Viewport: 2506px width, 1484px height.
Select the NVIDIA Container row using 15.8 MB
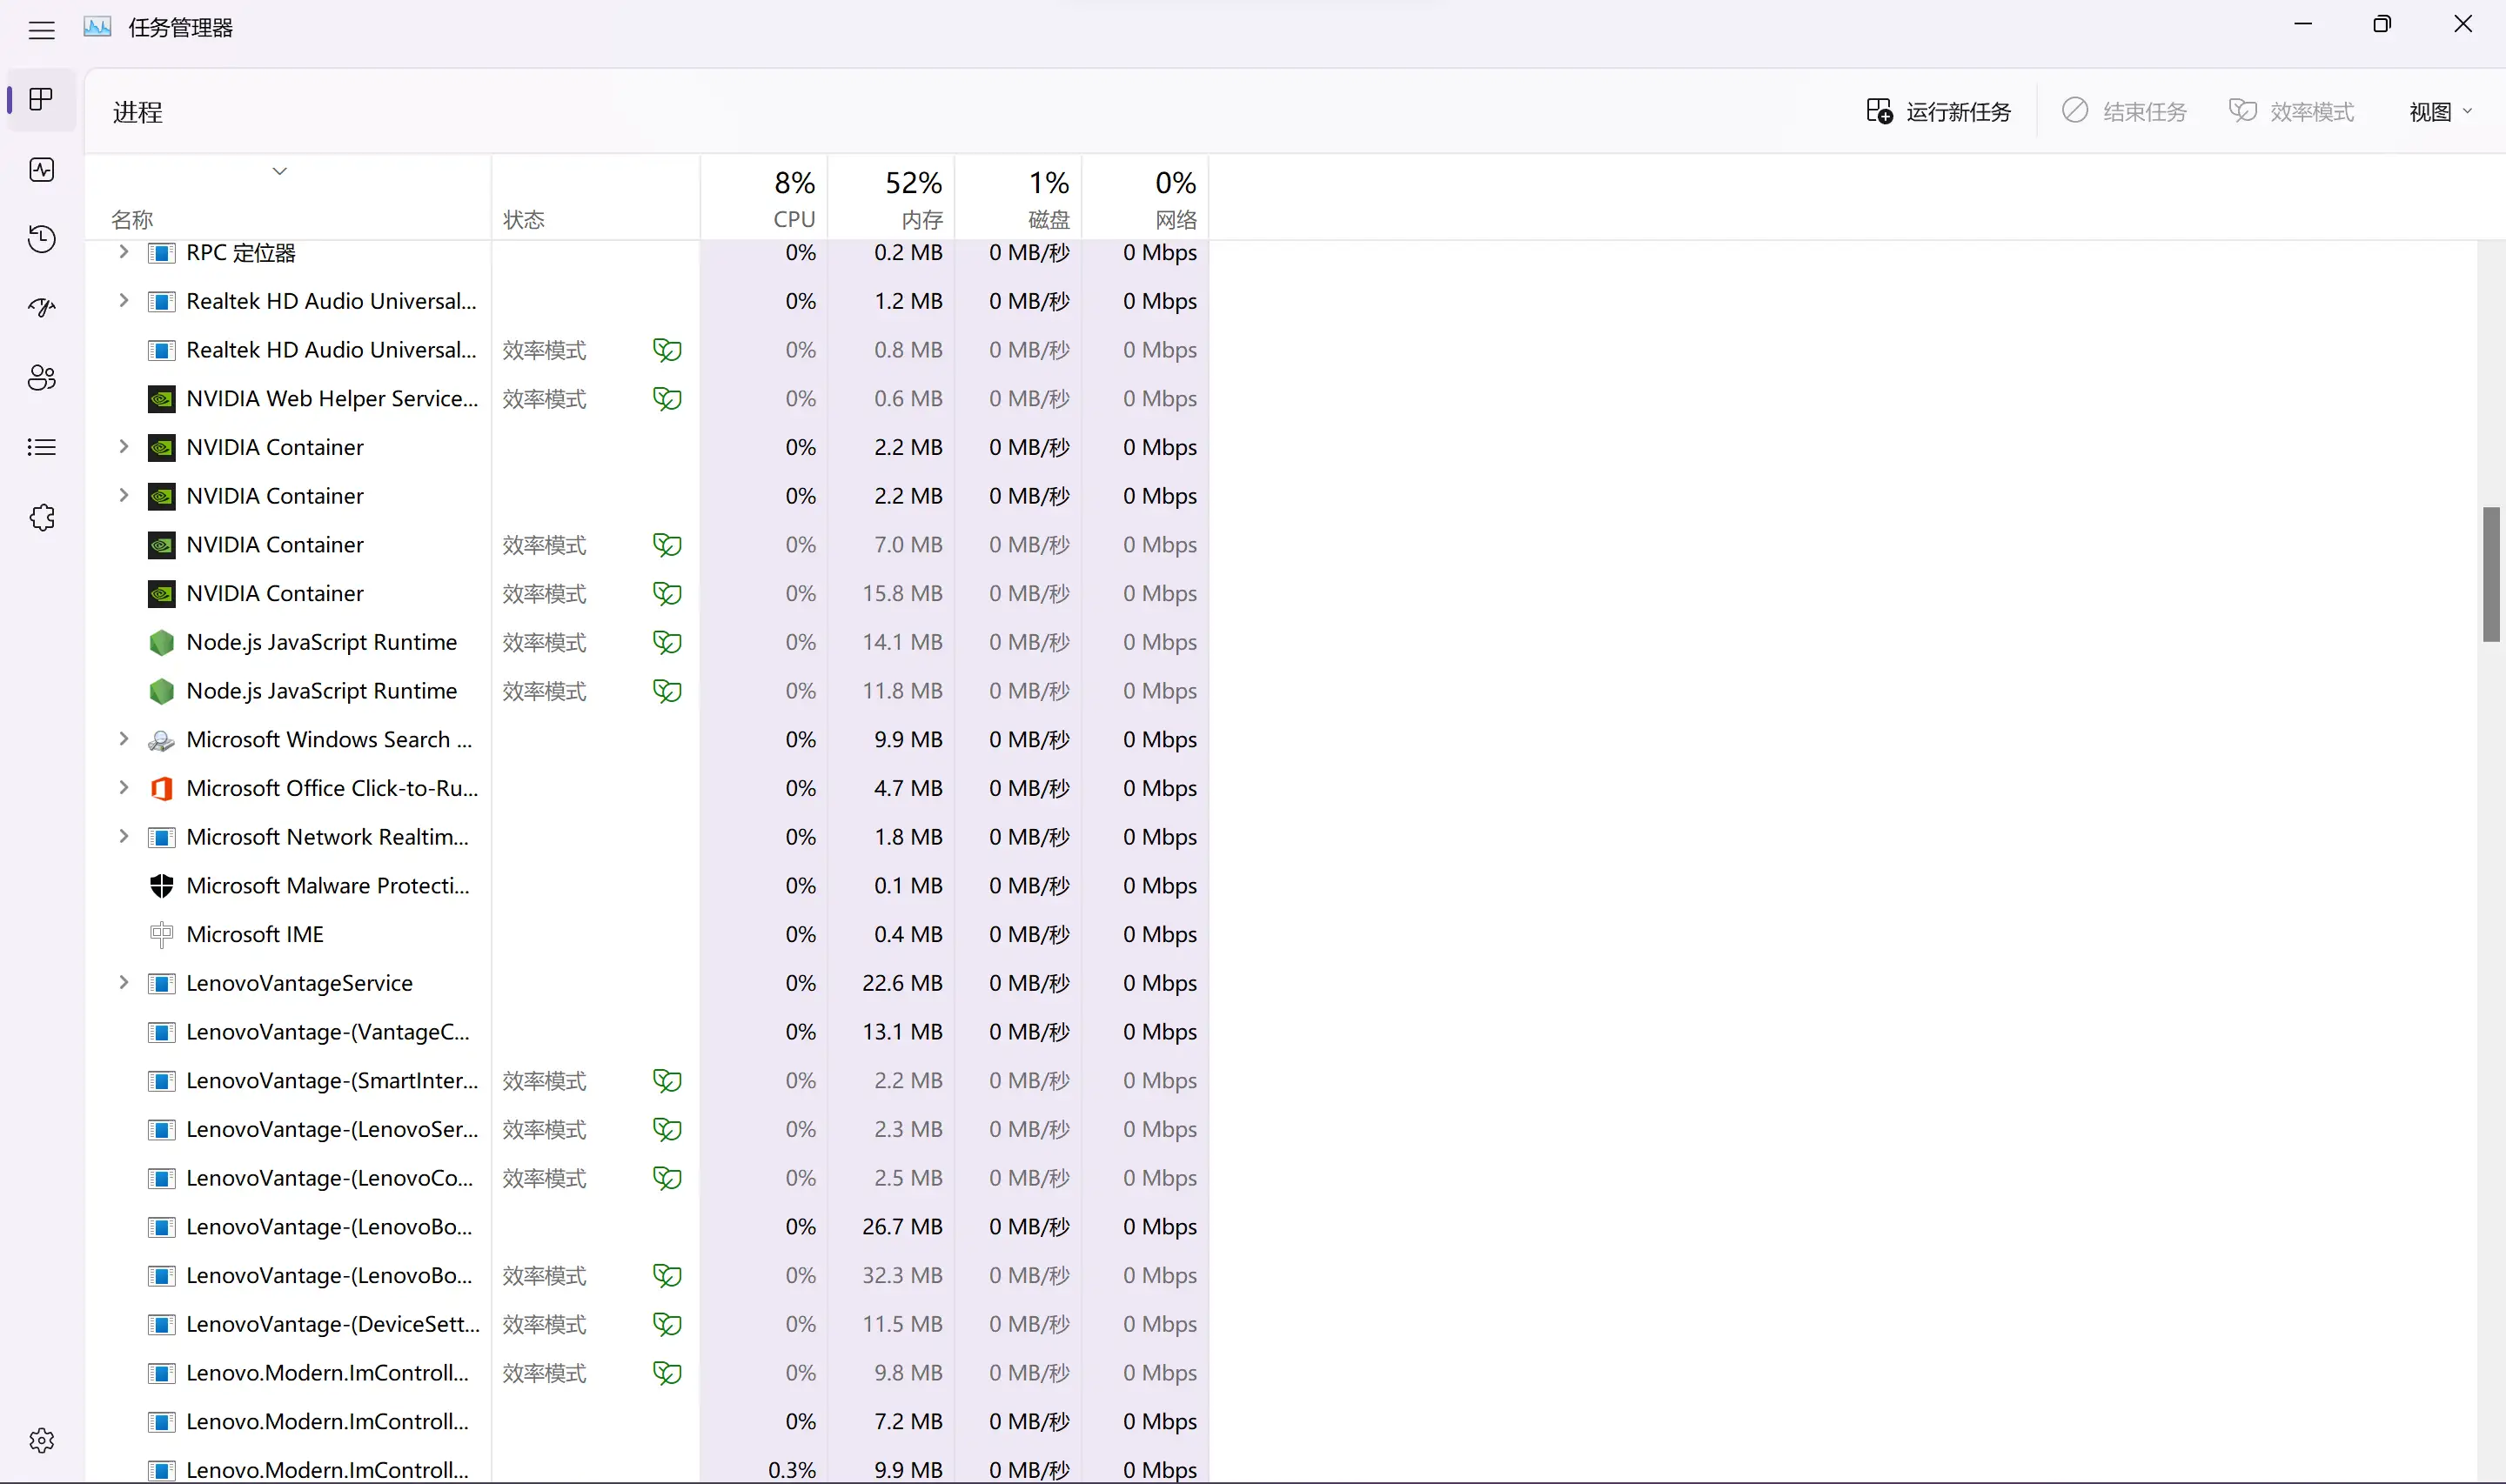(x=647, y=594)
